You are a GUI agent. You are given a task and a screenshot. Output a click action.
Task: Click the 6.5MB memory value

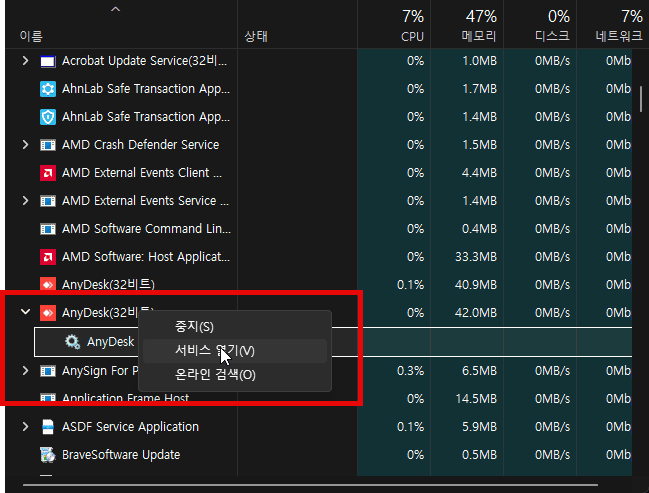(x=479, y=371)
